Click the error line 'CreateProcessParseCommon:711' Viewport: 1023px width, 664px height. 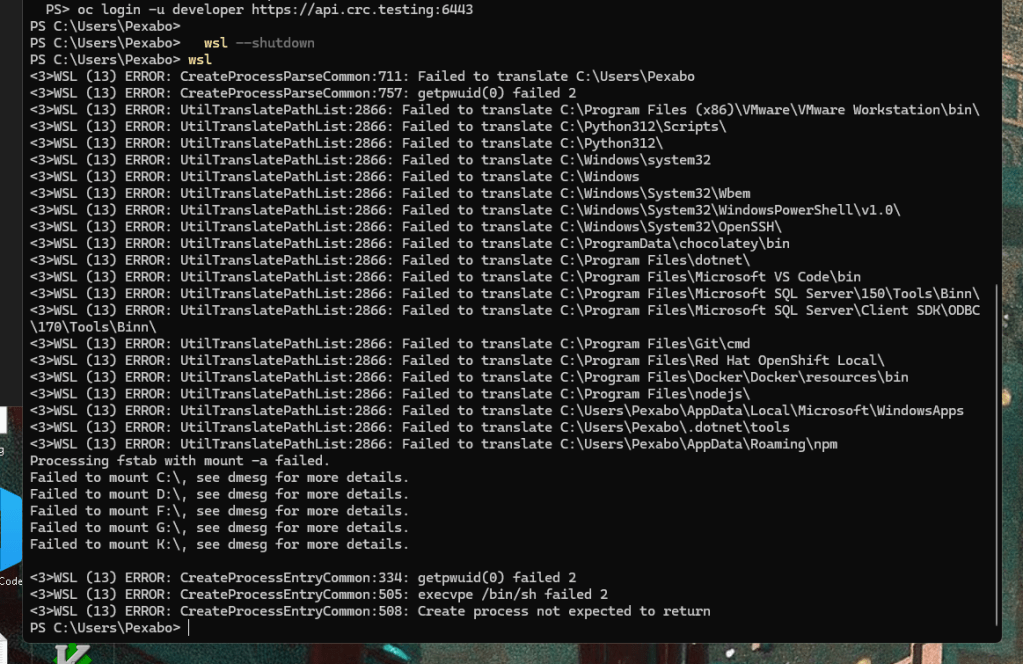click(x=362, y=76)
